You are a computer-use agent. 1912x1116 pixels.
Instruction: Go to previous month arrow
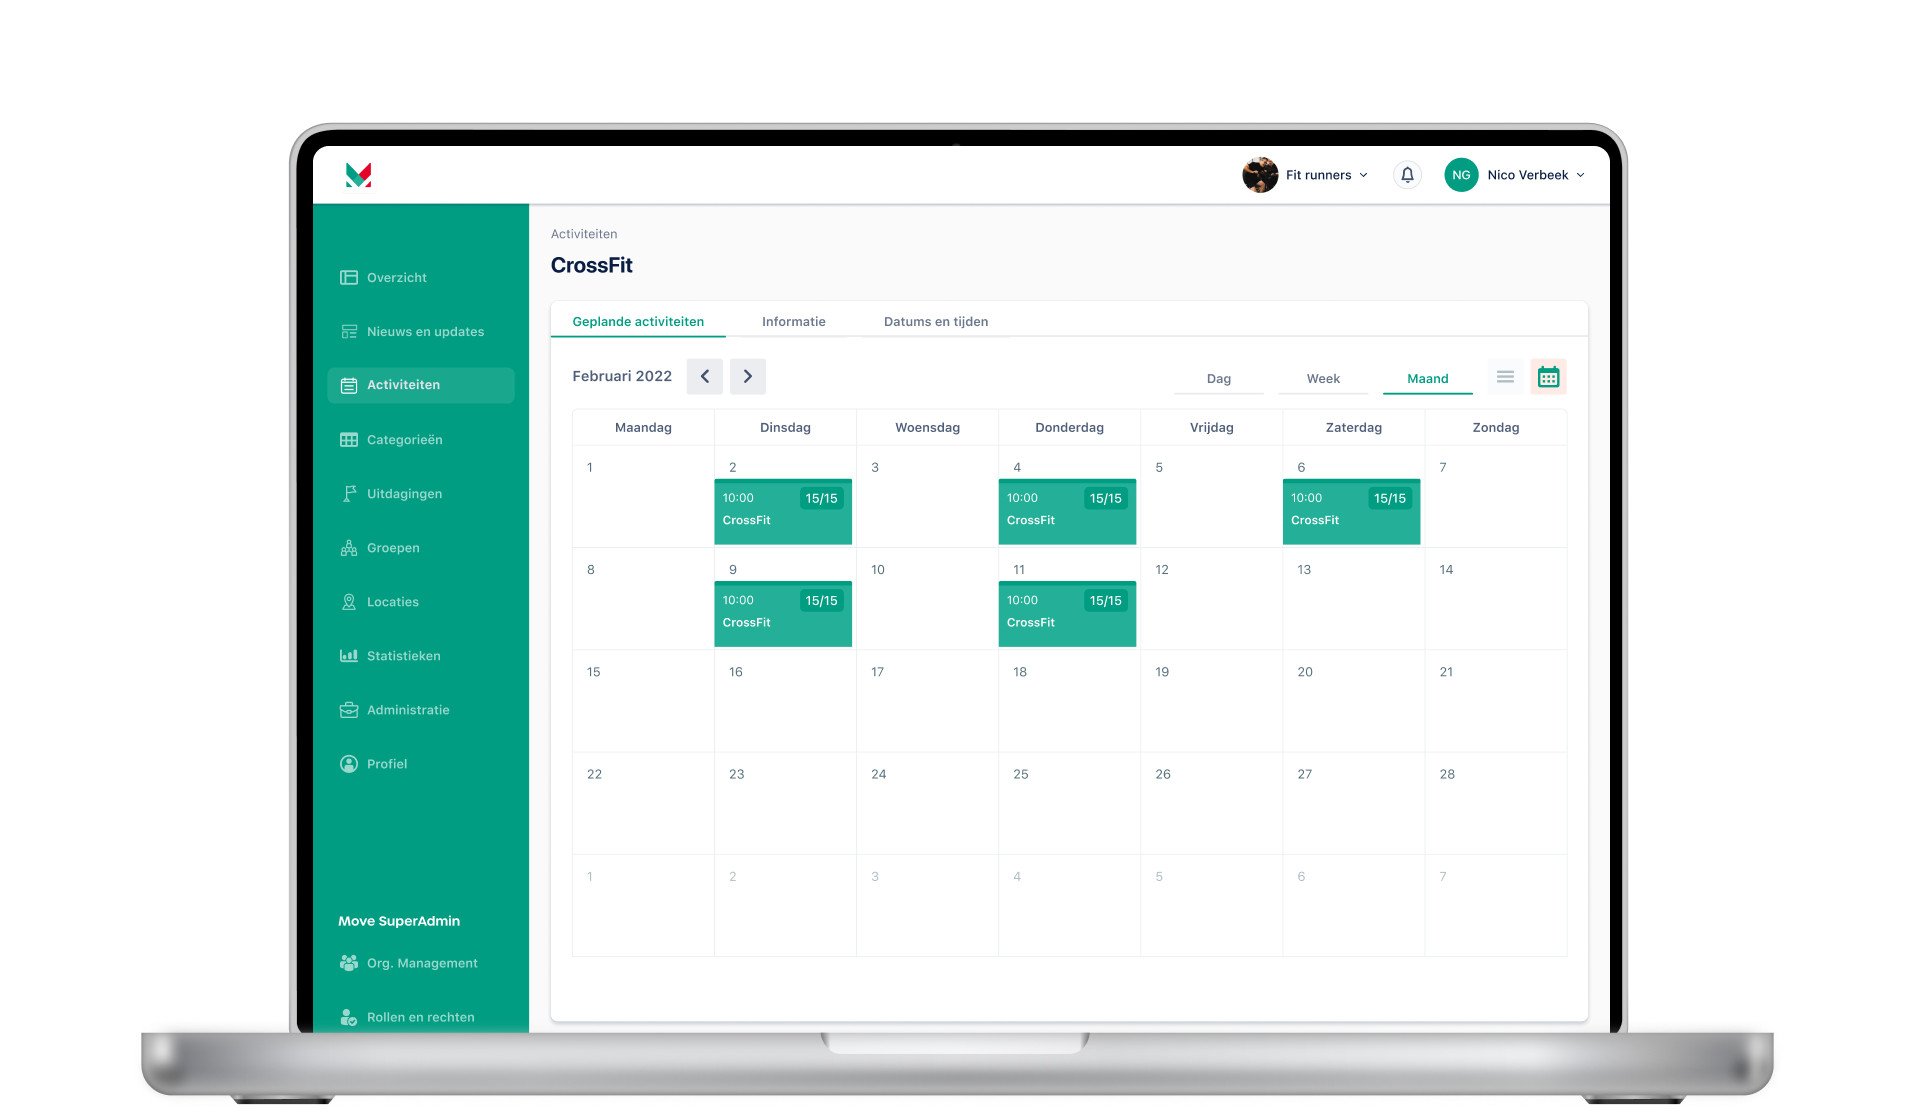[x=705, y=377]
